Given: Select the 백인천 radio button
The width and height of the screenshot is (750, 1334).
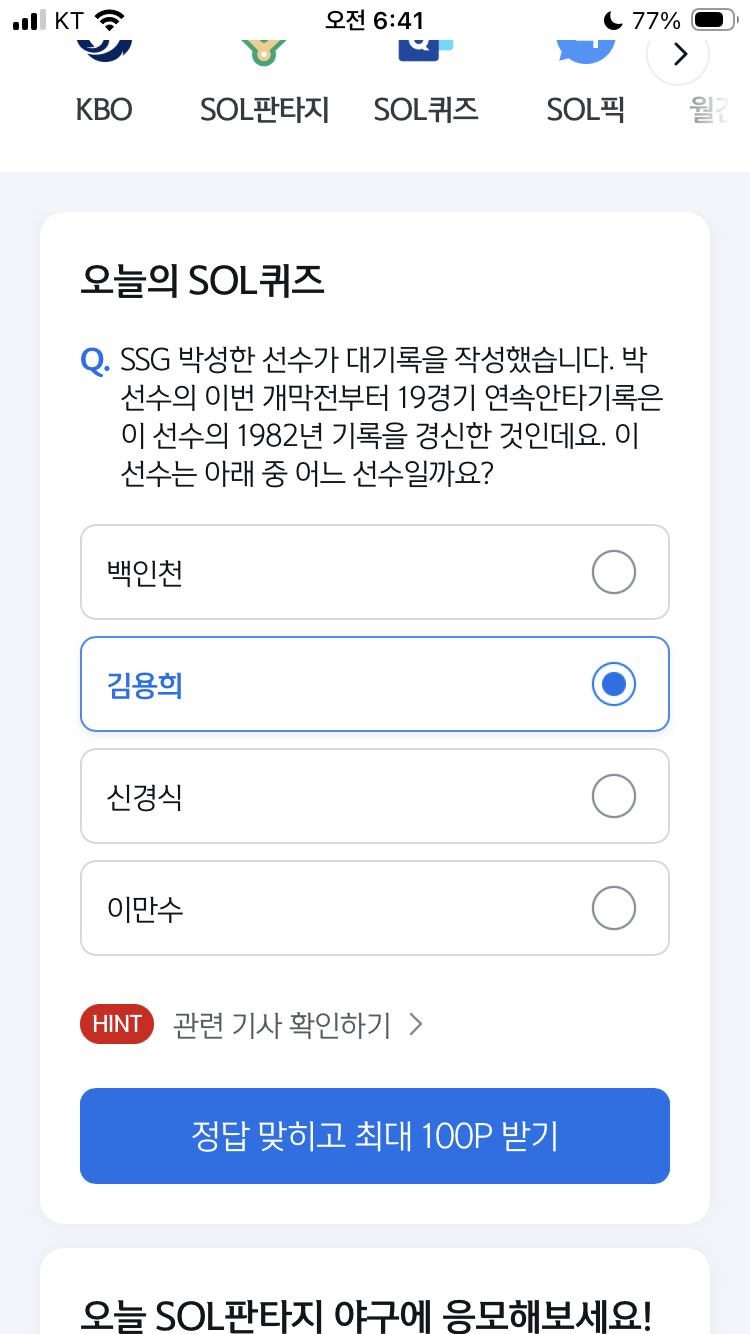Looking at the screenshot, I should point(614,573).
